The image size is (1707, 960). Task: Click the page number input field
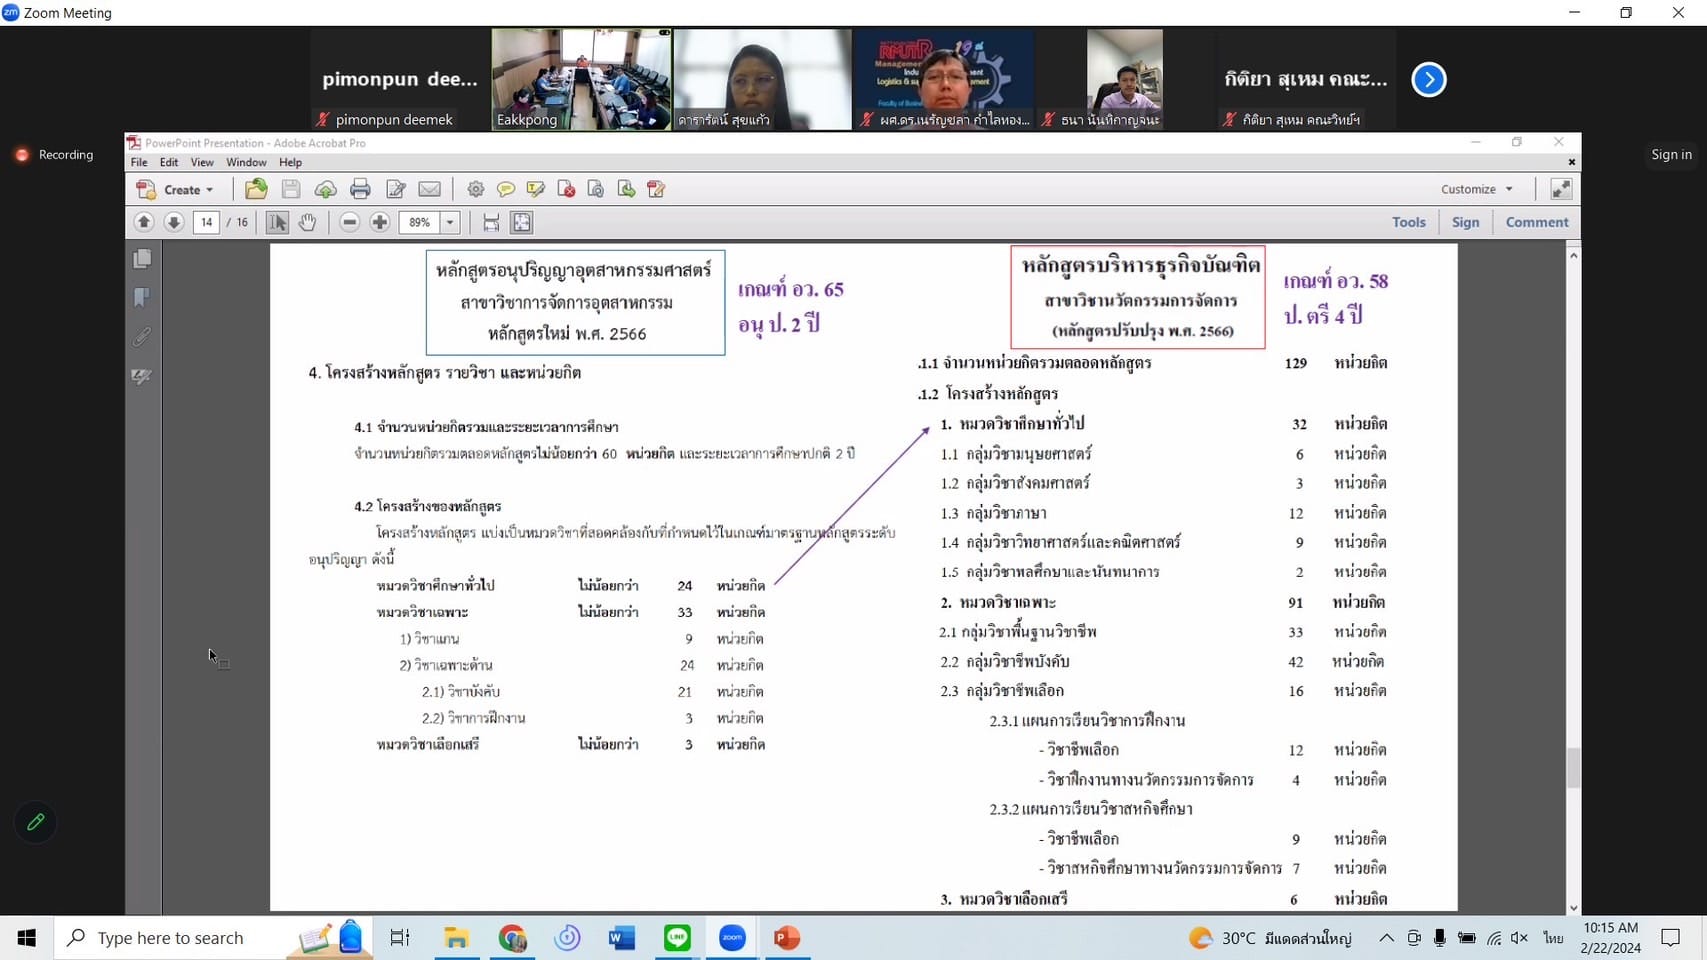(206, 222)
